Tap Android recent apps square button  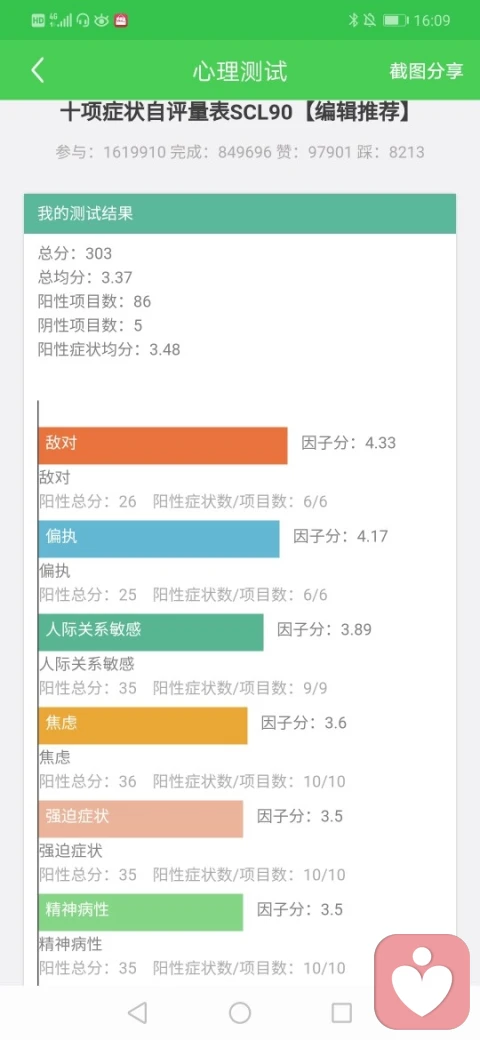pos(341,1012)
